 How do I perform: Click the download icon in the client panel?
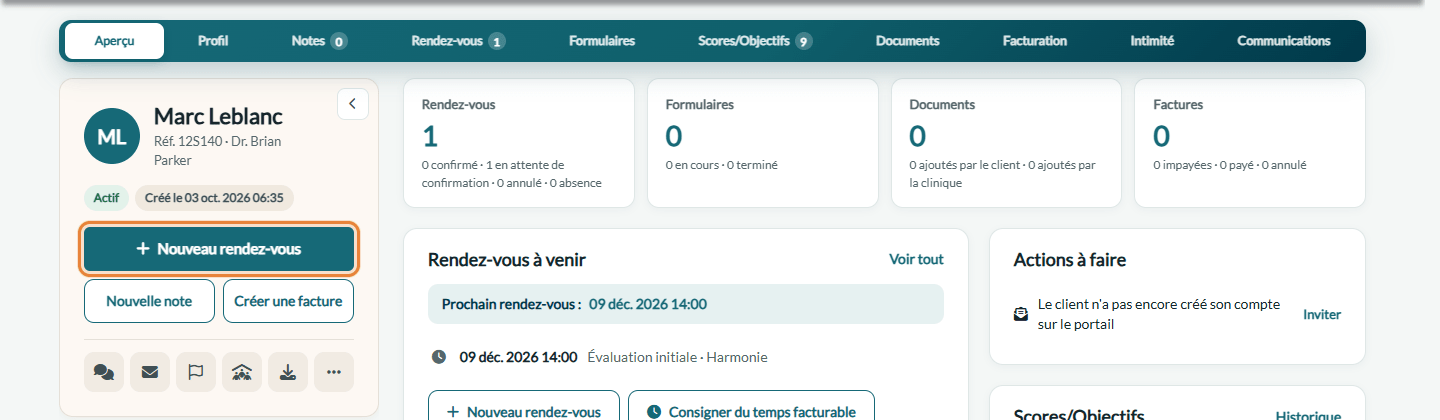(x=288, y=372)
